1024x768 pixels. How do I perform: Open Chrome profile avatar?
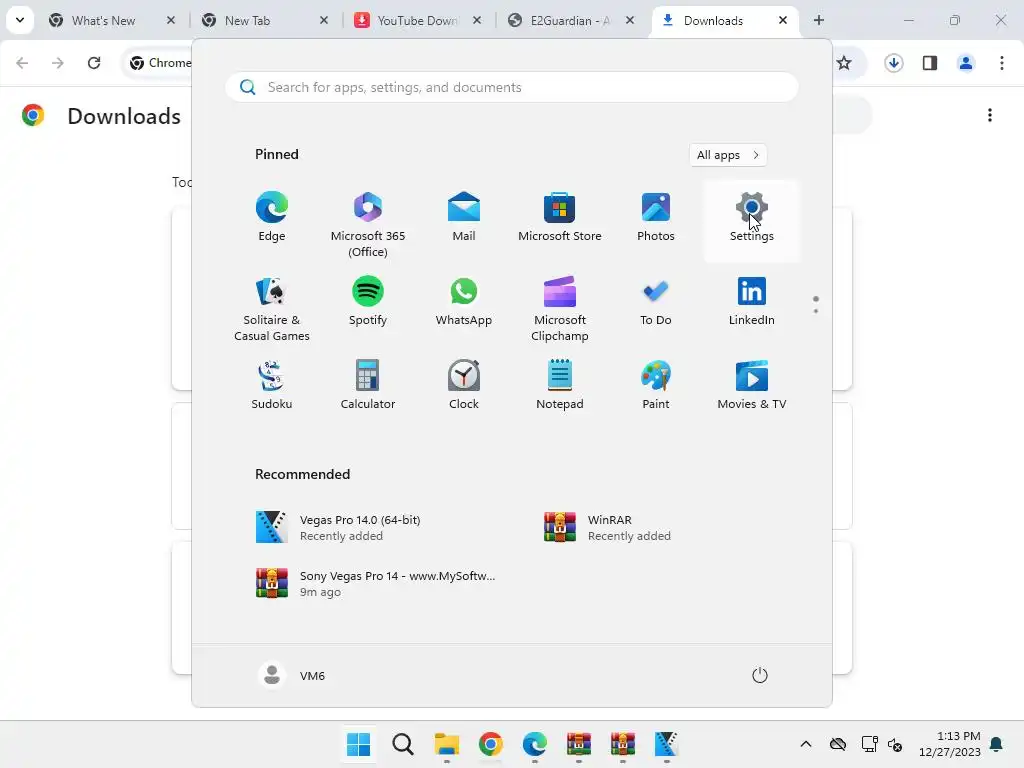coord(966,63)
